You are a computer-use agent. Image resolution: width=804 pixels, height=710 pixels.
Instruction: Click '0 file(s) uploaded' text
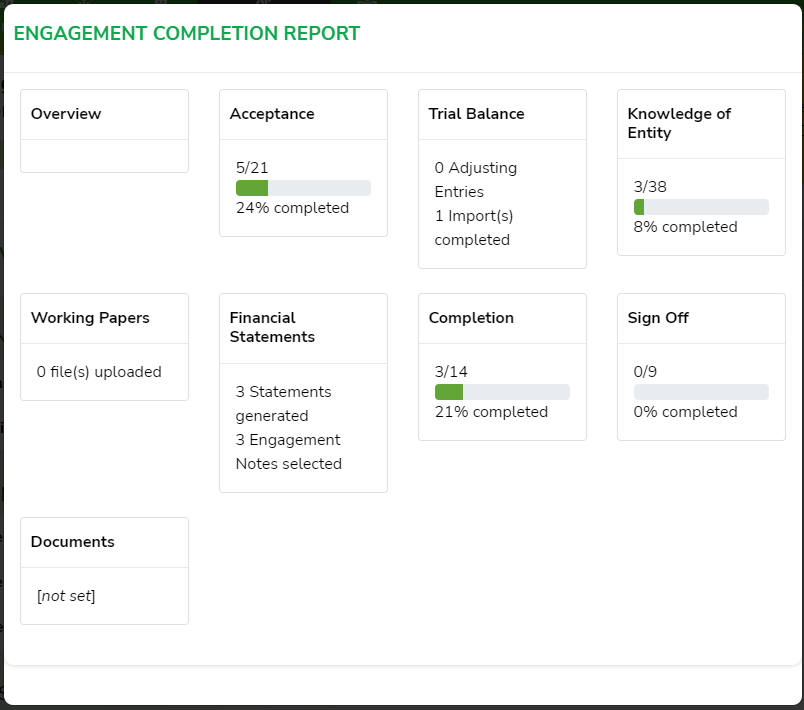99,372
